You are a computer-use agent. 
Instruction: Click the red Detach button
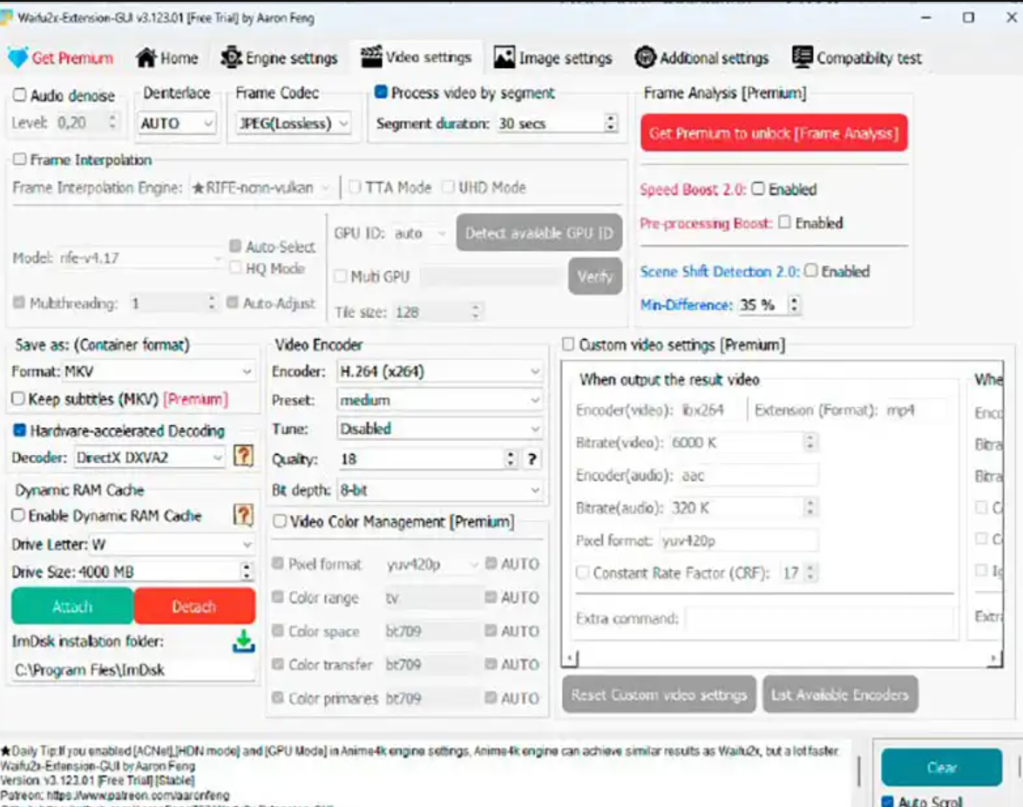coord(194,606)
